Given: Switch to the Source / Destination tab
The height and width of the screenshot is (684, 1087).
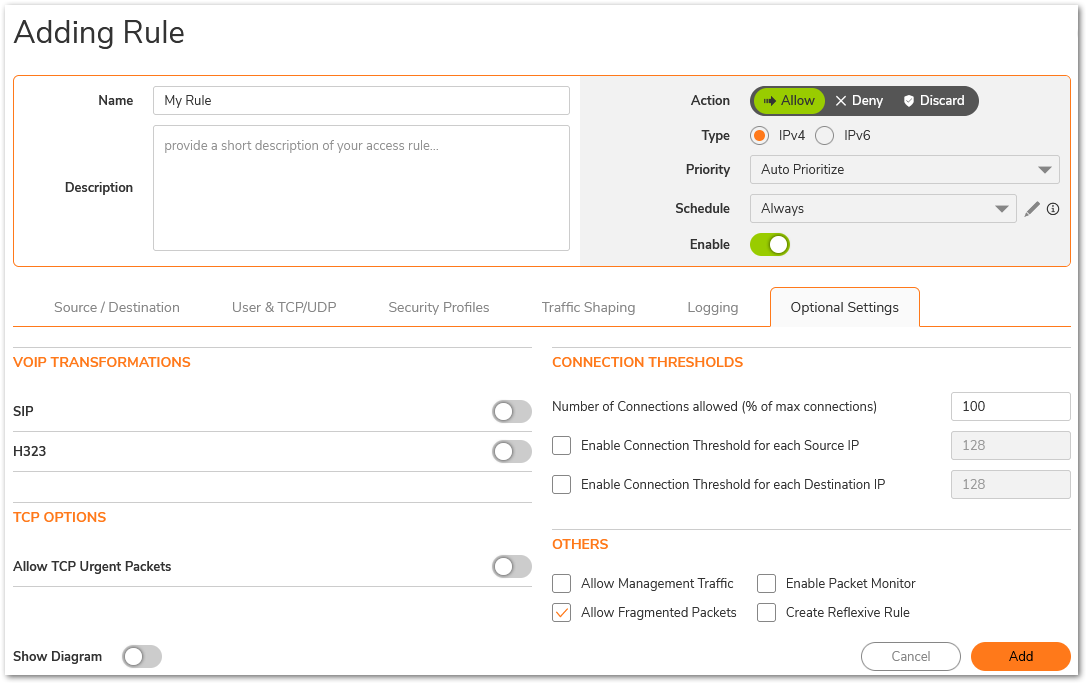Looking at the screenshot, I should point(116,307).
